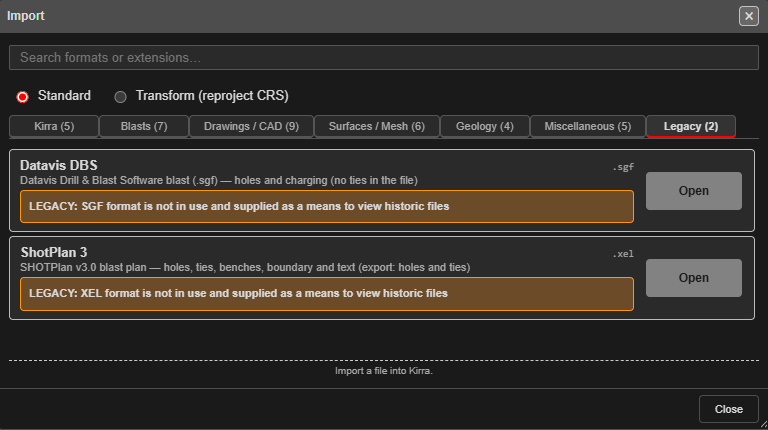This screenshot has width=768, height=430.
Task: Click the 'Import a file into Kirra.' hint
Action: pos(384,371)
